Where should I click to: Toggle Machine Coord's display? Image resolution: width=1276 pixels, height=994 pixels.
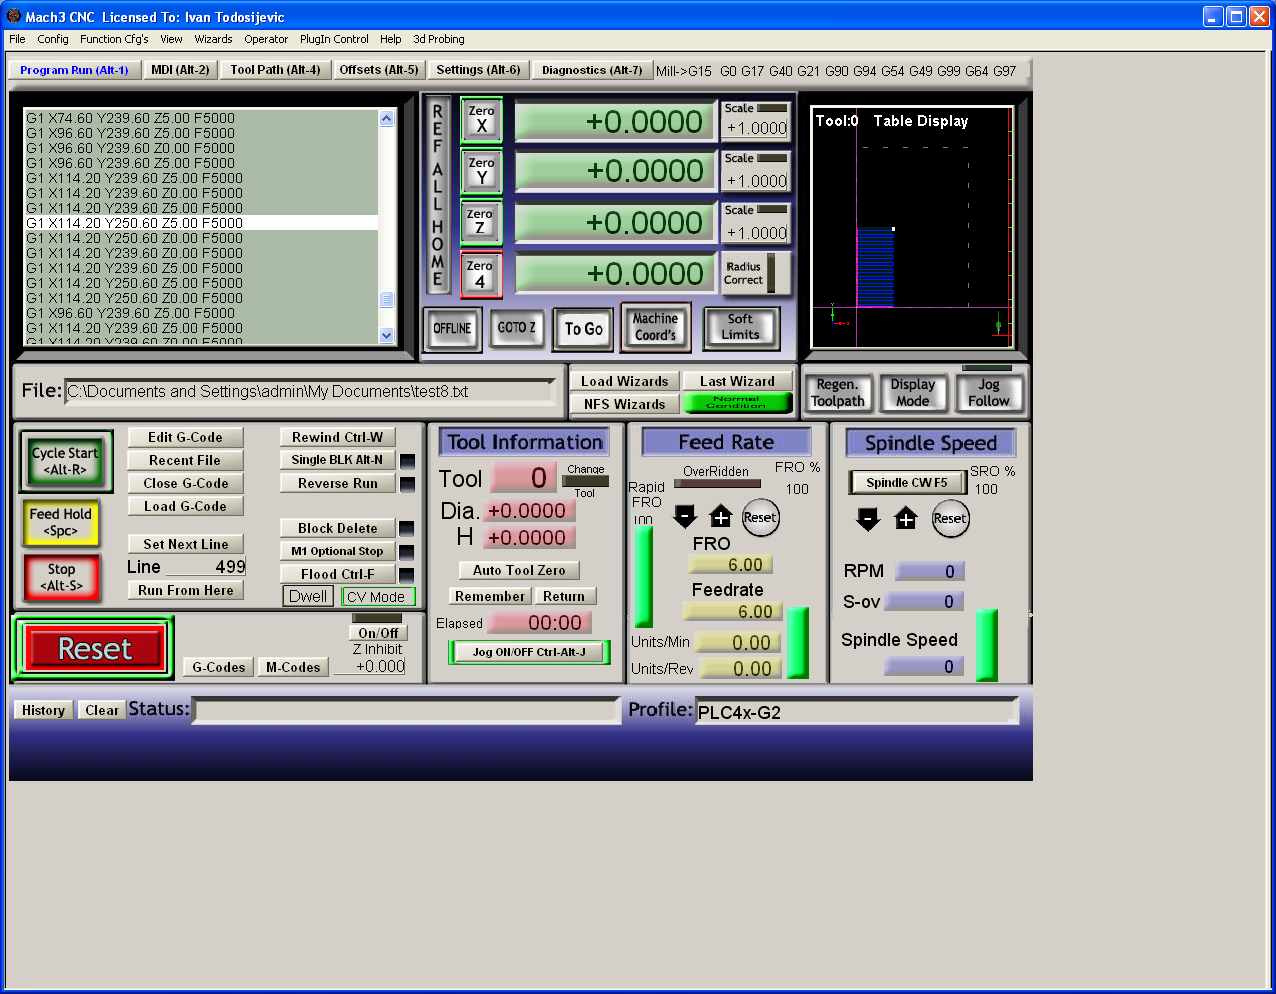click(x=655, y=327)
